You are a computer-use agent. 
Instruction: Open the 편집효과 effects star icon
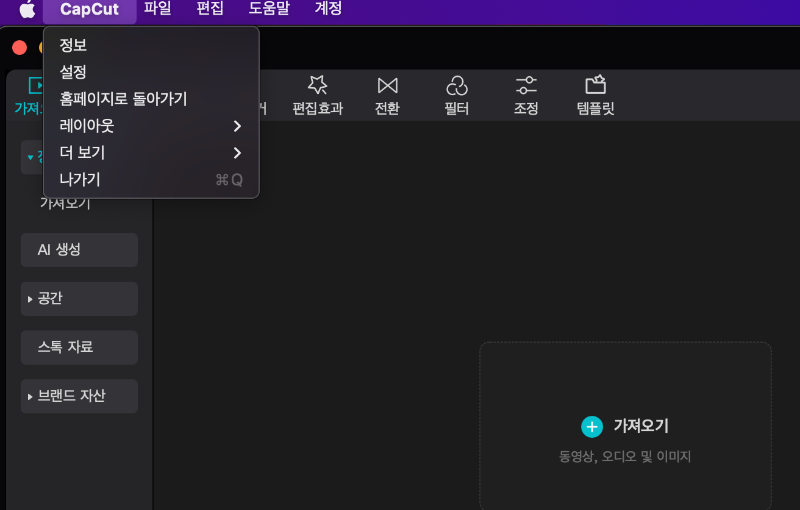[317, 85]
